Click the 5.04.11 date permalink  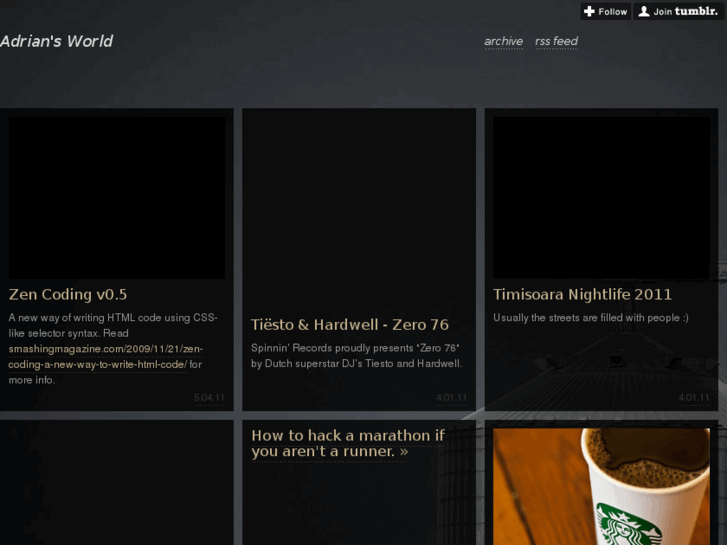click(209, 398)
